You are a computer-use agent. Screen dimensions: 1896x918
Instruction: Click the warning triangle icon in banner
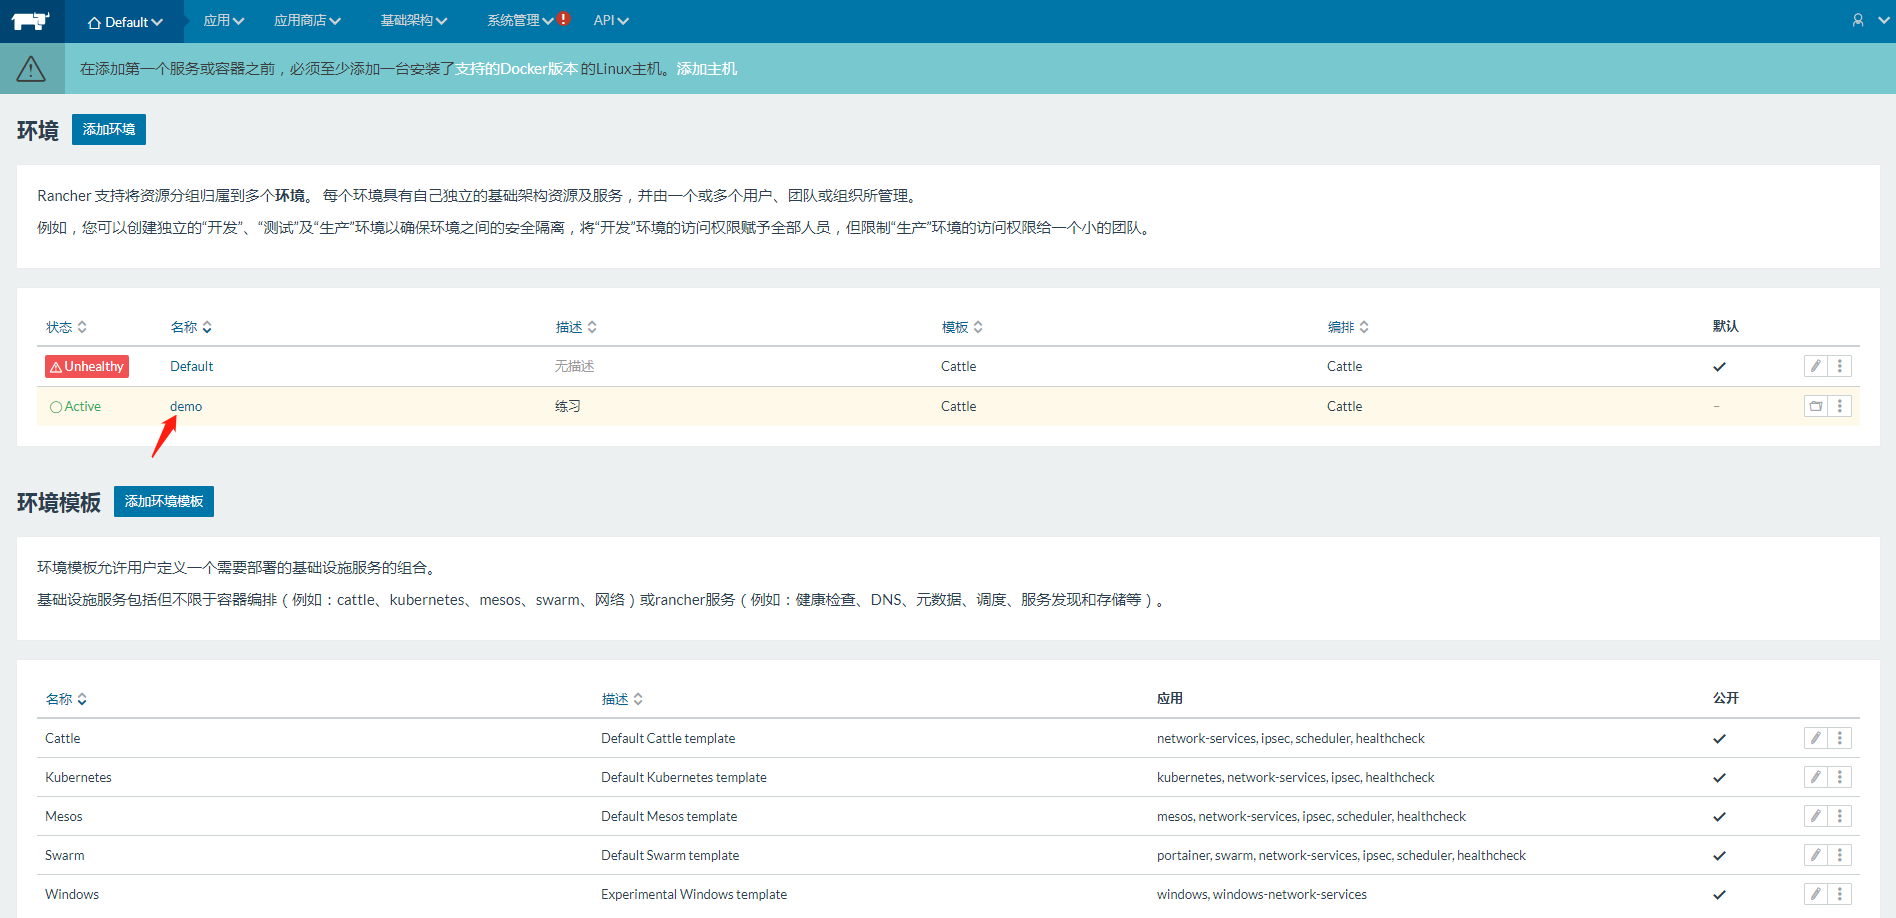(31, 69)
